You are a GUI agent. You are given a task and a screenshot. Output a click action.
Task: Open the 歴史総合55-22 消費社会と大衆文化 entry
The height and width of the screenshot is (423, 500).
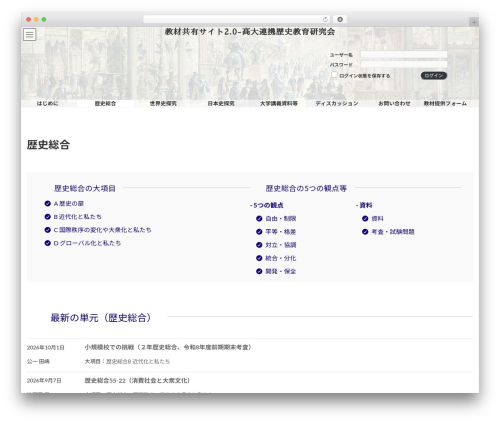(x=137, y=380)
